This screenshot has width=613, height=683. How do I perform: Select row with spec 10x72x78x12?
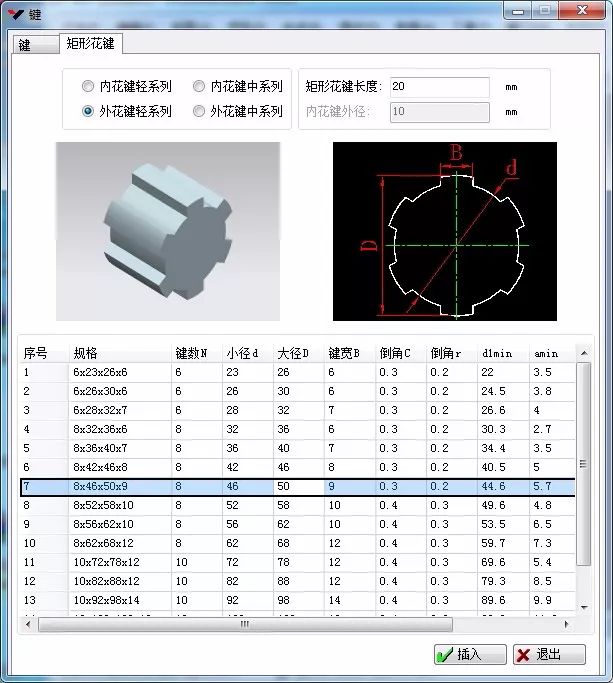pyautogui.click(x=298, y=562)
